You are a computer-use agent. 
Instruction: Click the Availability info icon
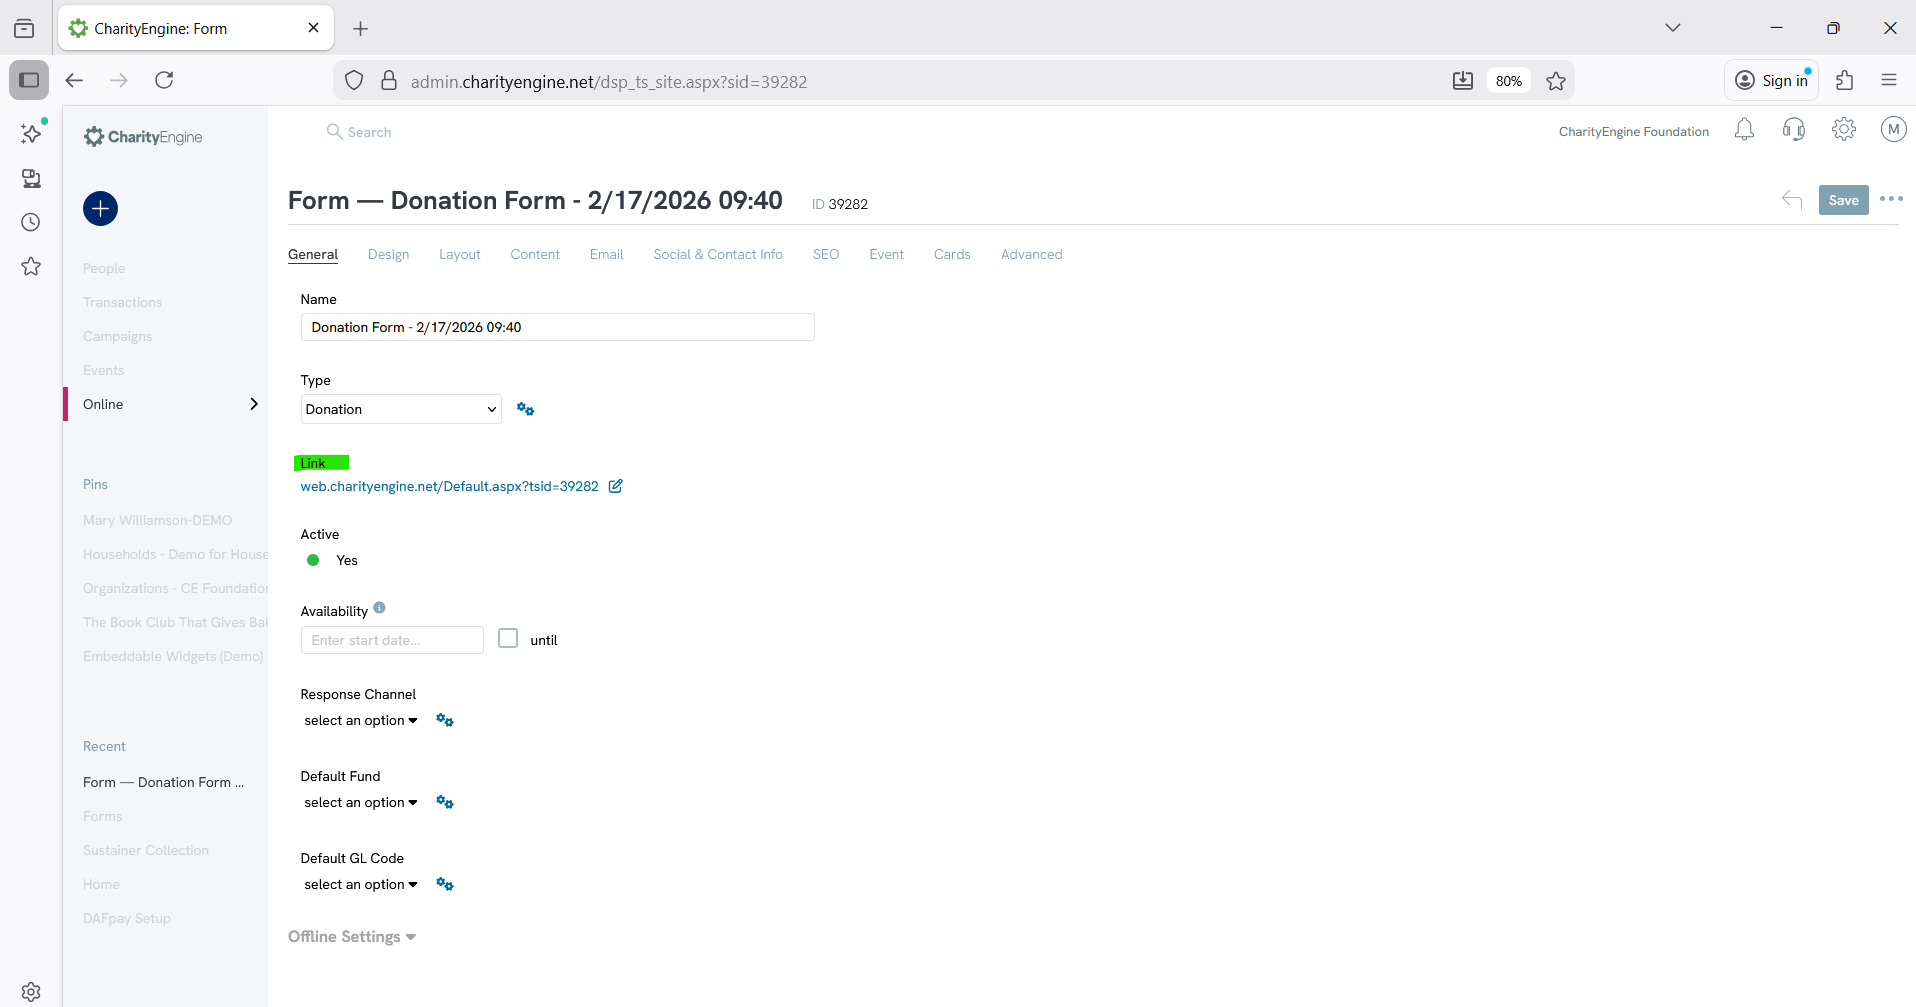point(379,608)
